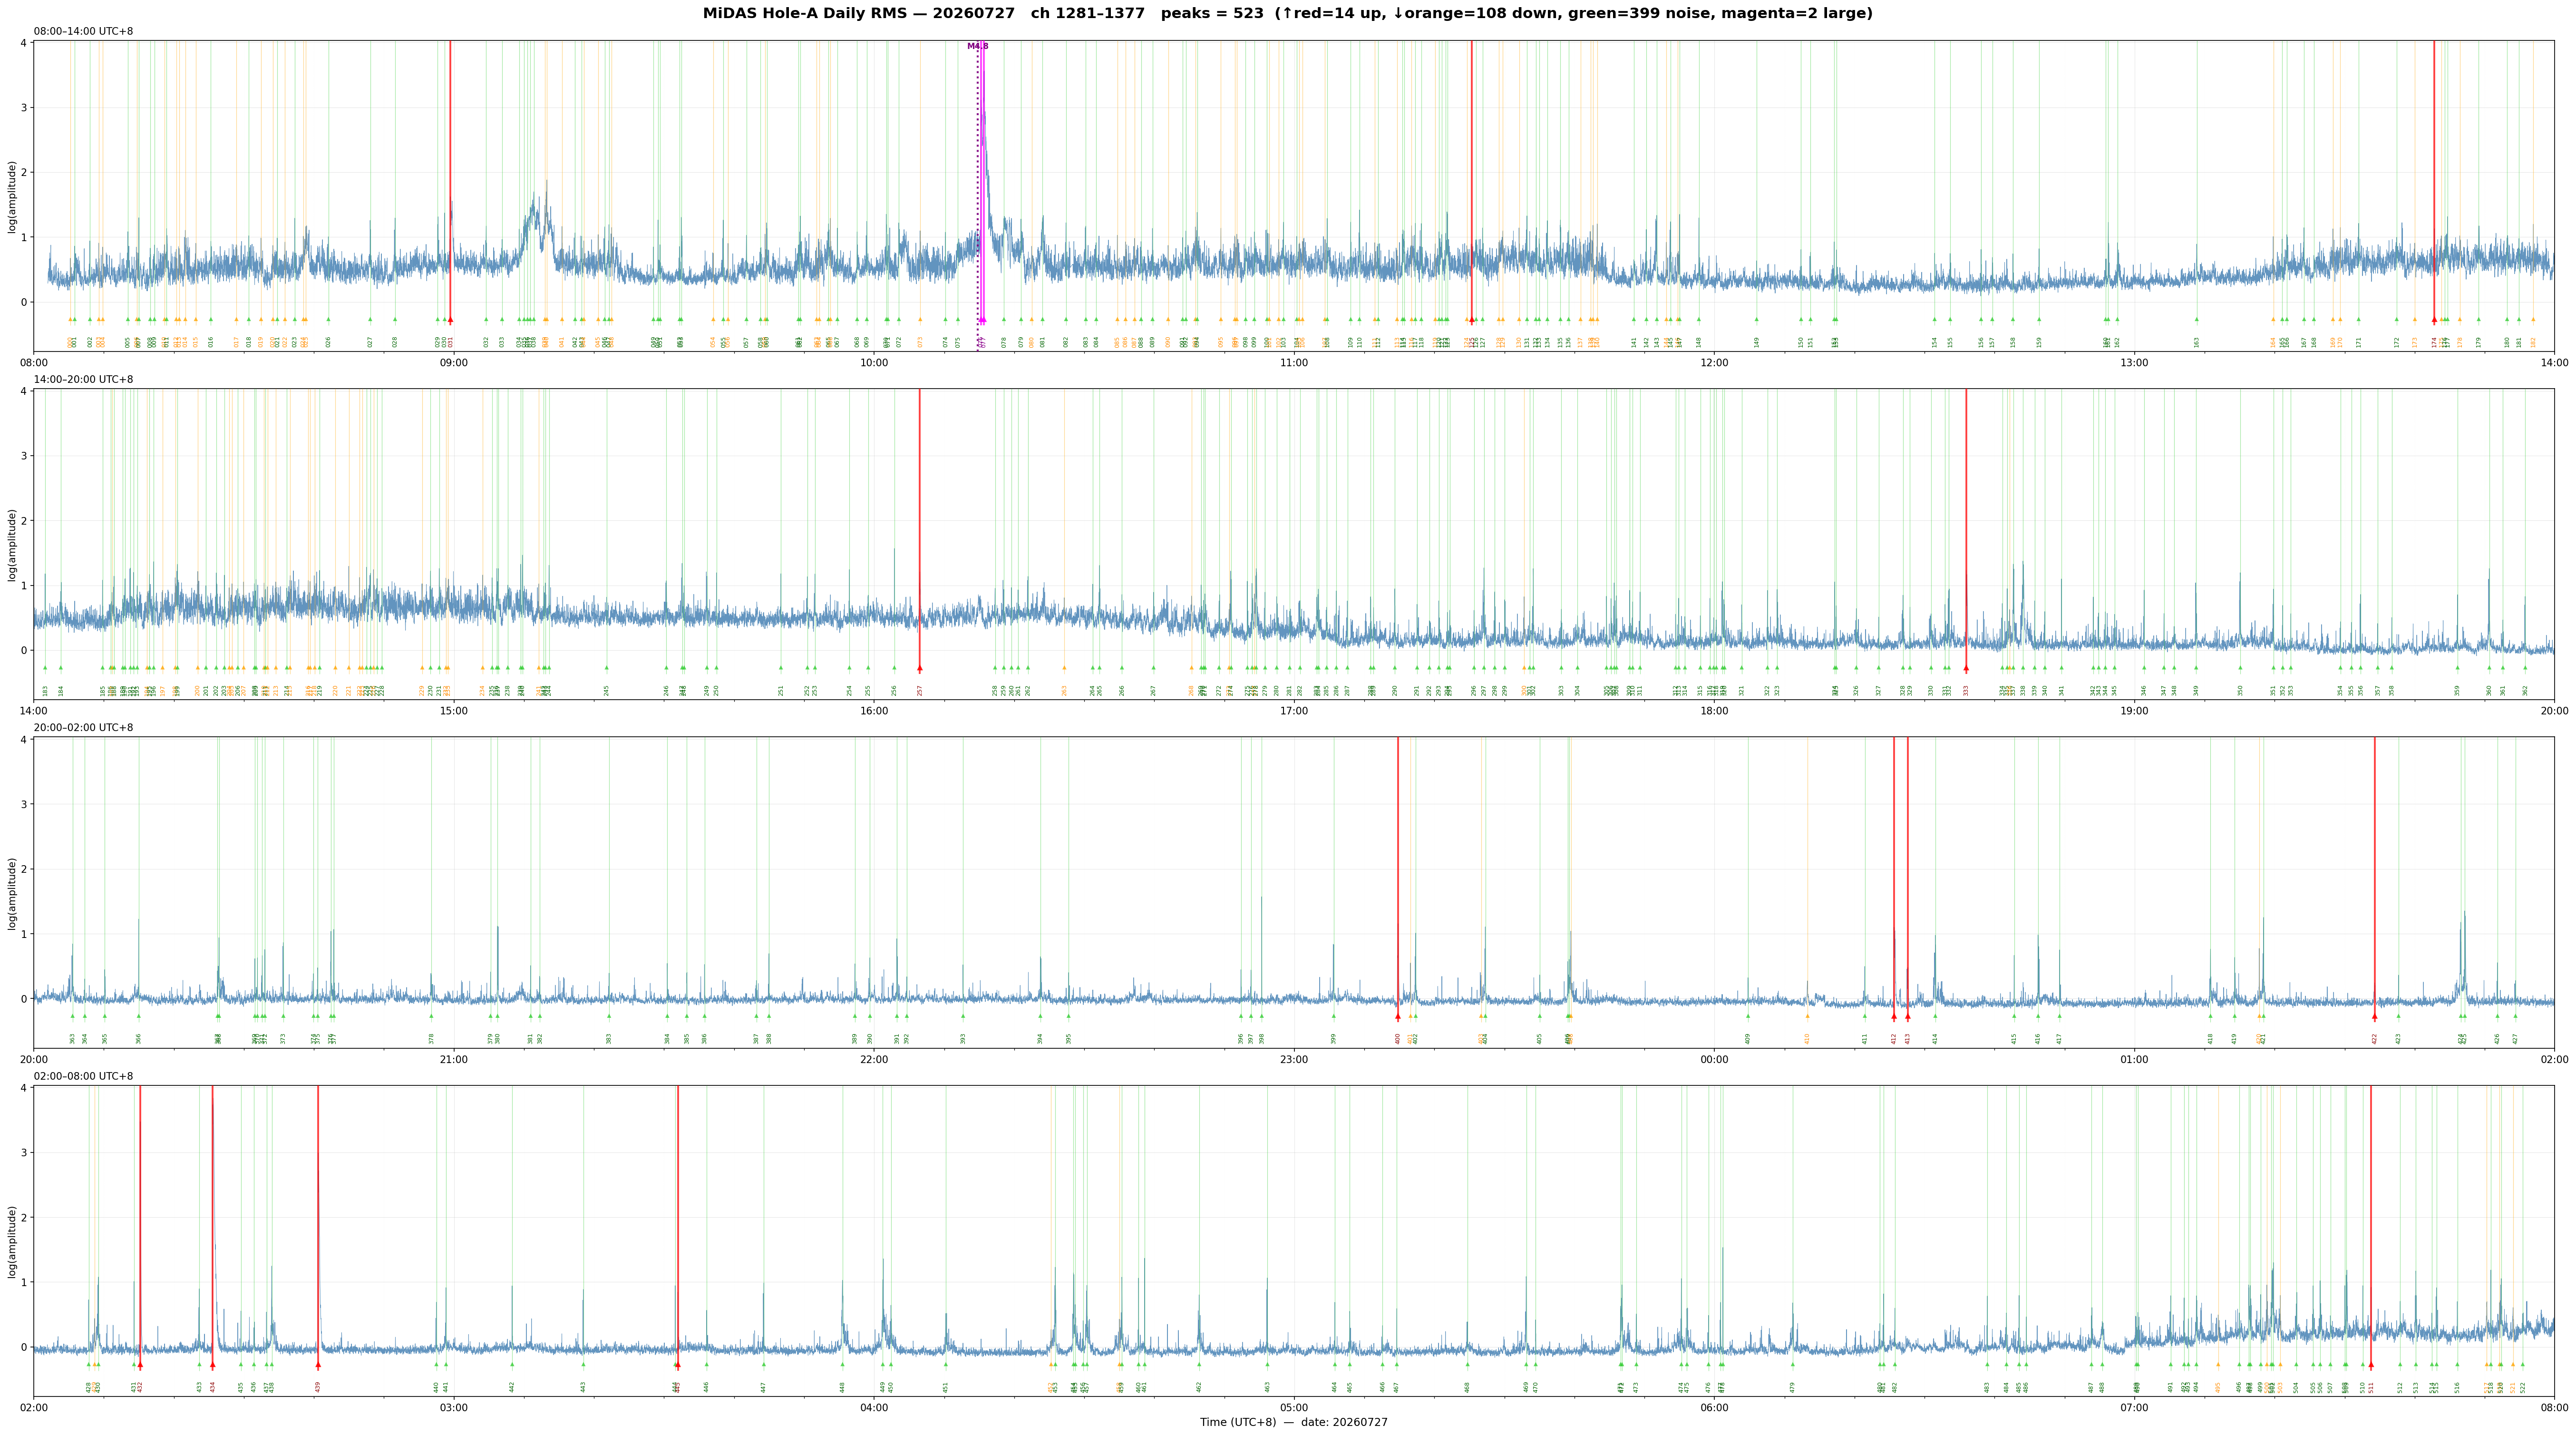Viewport: 2576px width, 1435px height.
Task: Select the 02:00–08:00 UTC+8 panel heading
Action: 83,1076
